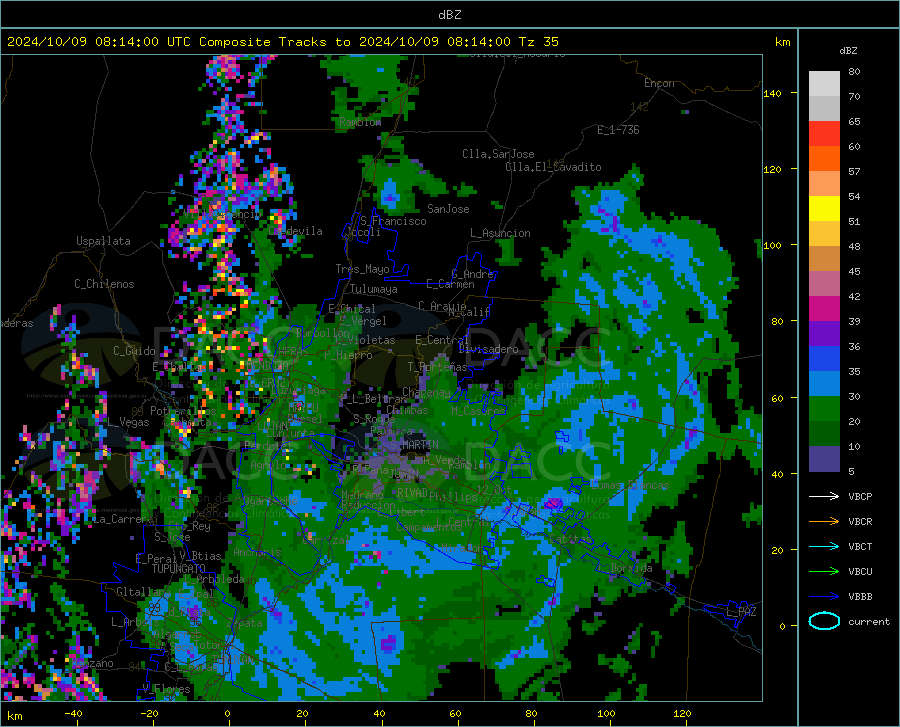This screenshot has height=727, width=900.
Task: Click the 'E_1-736' map label
Action: [618, 130]
